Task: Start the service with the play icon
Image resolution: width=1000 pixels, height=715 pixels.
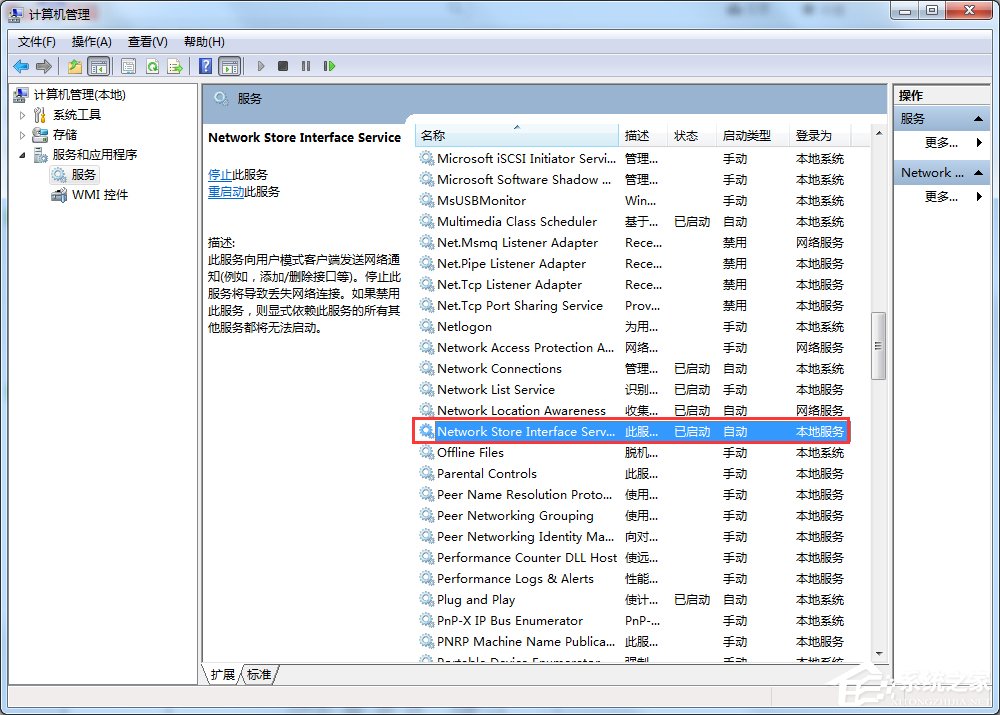Action: coord(260,66)
